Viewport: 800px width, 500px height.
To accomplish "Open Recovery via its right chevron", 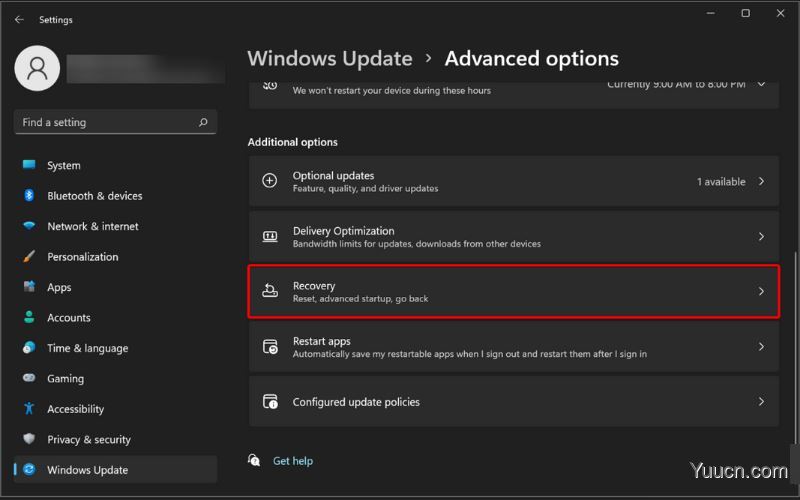I will 761,291.
